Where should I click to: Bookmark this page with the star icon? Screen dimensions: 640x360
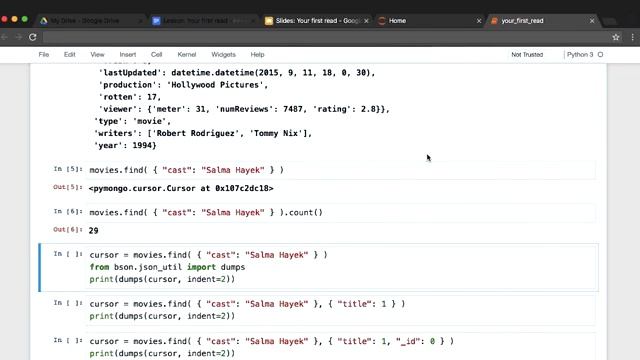point(616,37)
